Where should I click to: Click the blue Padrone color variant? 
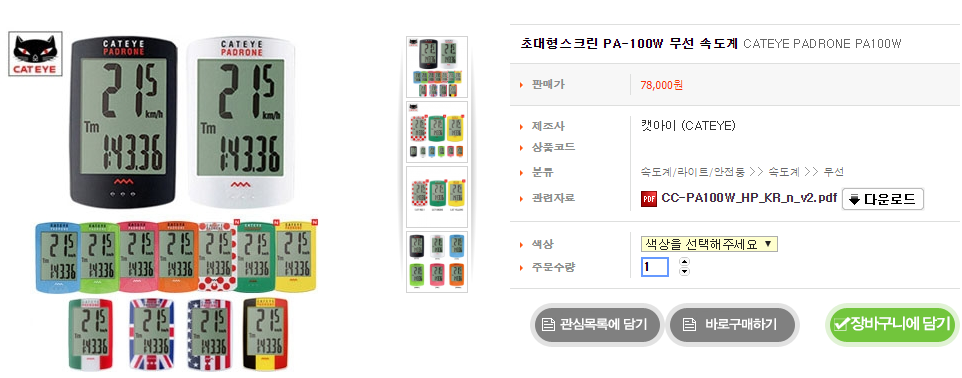57,258
